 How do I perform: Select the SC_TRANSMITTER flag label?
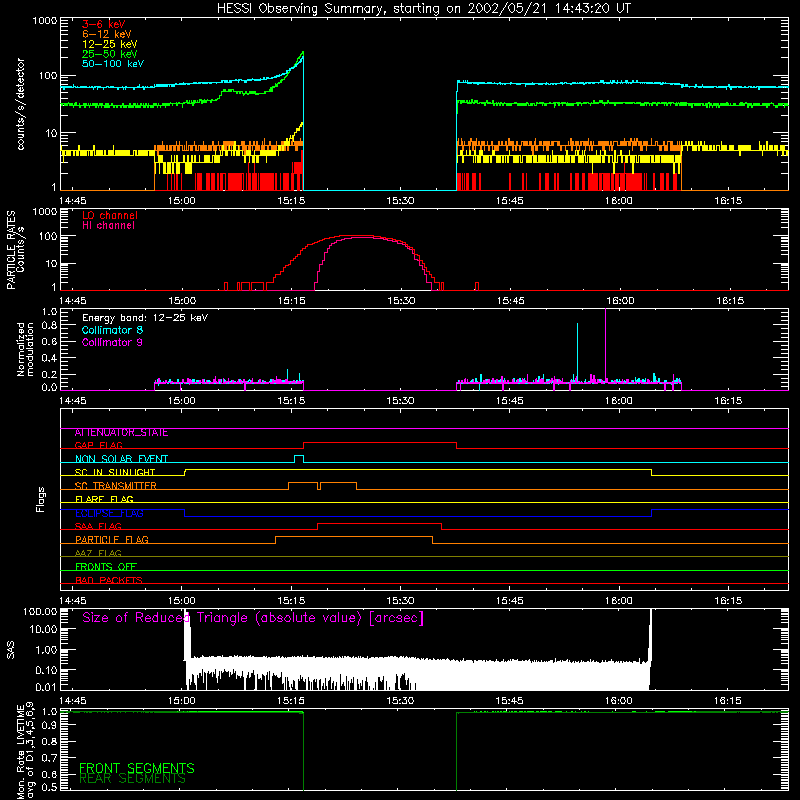115,486
